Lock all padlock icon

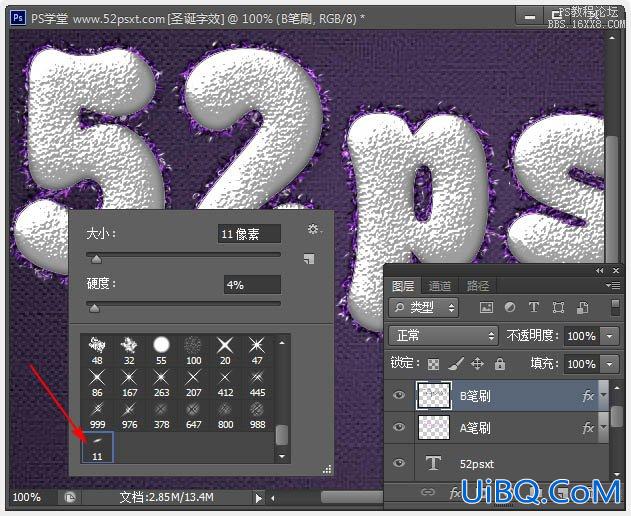coord(500,364)
